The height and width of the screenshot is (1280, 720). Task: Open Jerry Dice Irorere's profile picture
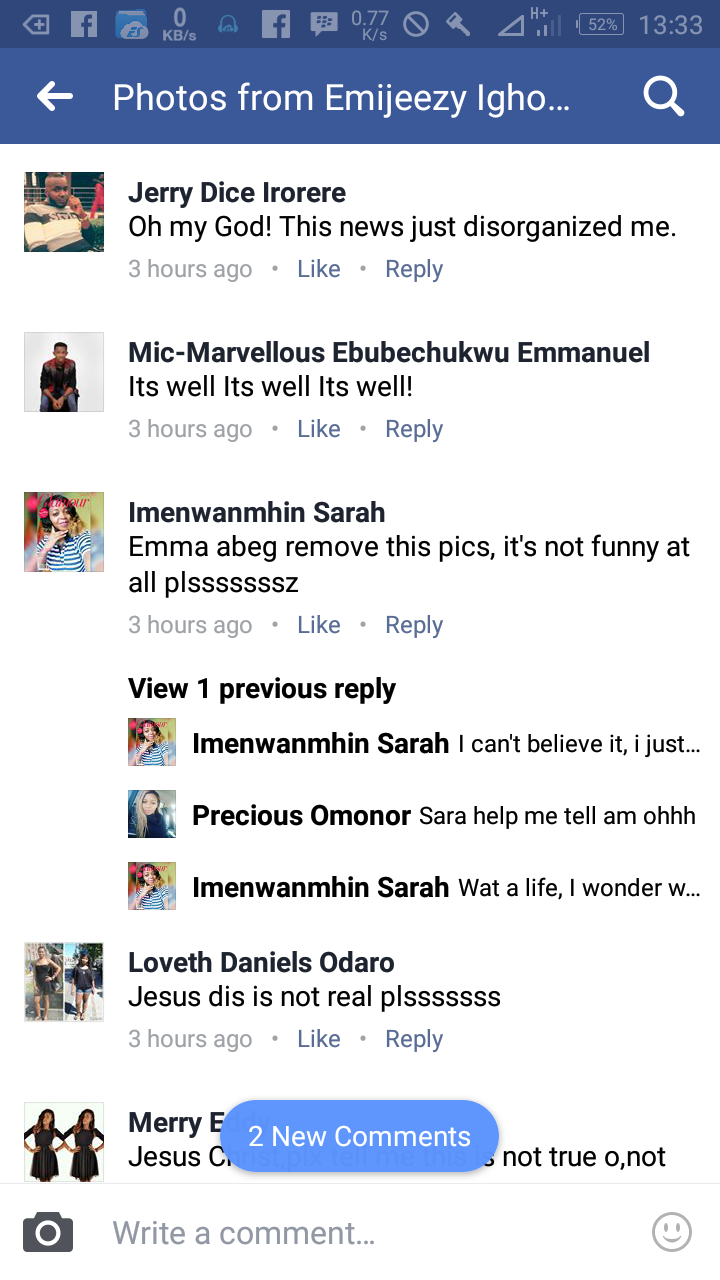[x=64, y=212]
